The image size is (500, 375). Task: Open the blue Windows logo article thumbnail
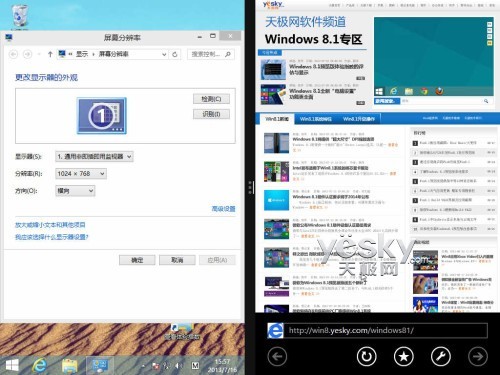coord(276,200)
